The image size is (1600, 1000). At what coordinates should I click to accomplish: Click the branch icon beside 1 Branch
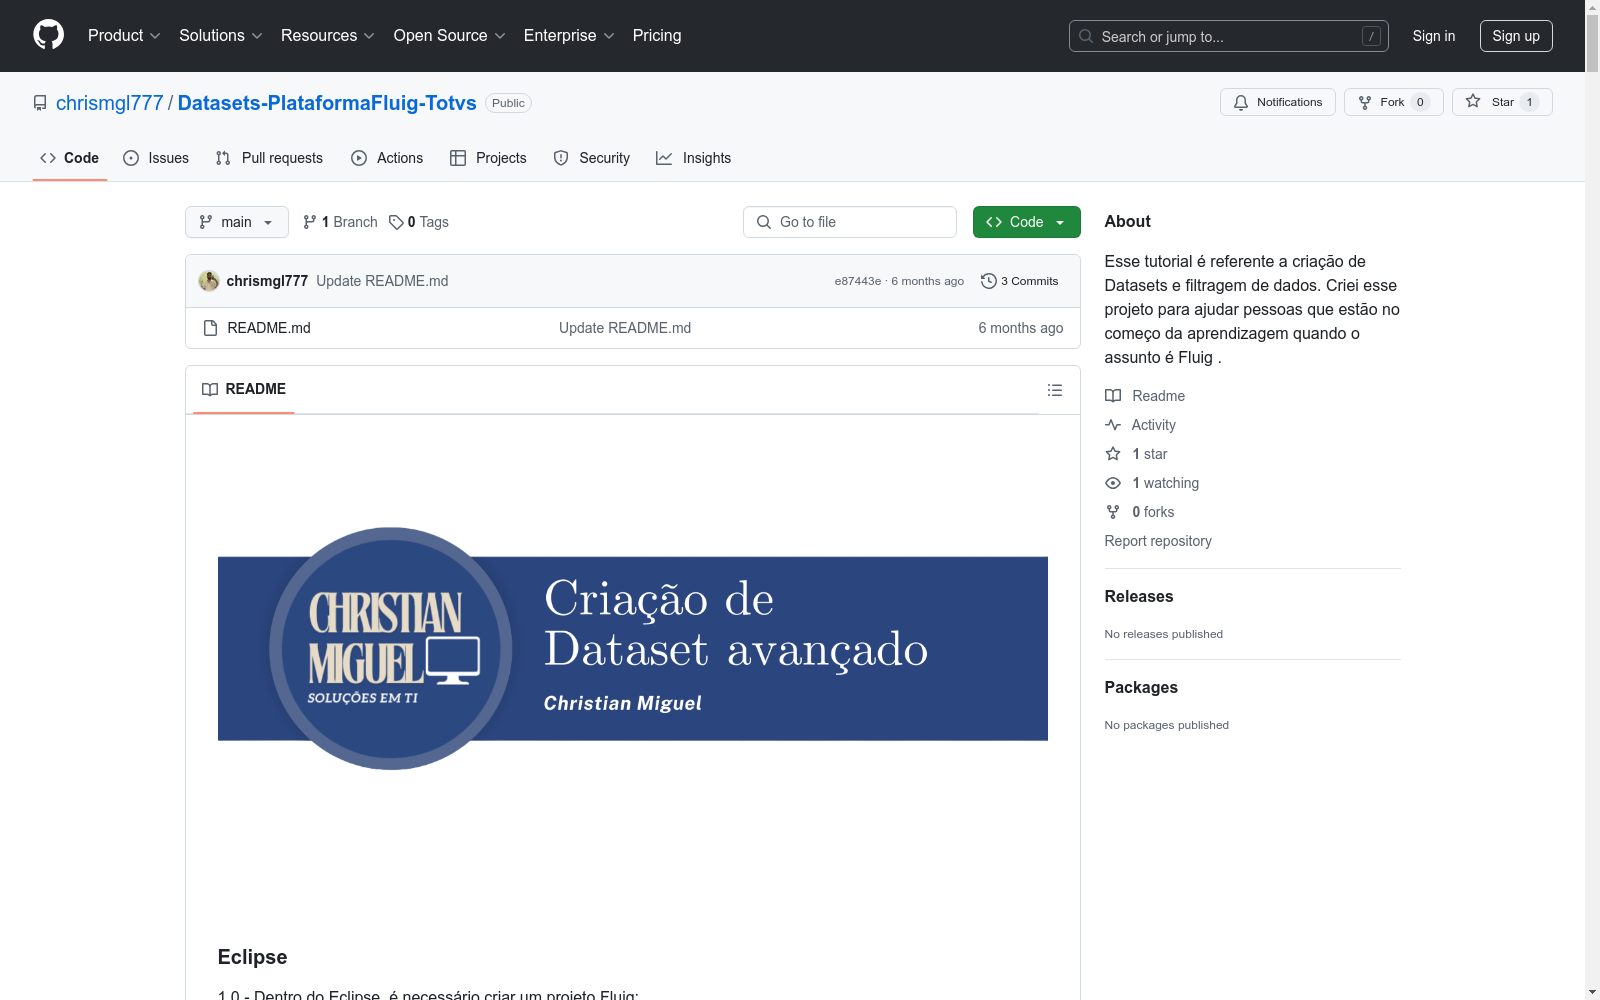pos(310,222)
